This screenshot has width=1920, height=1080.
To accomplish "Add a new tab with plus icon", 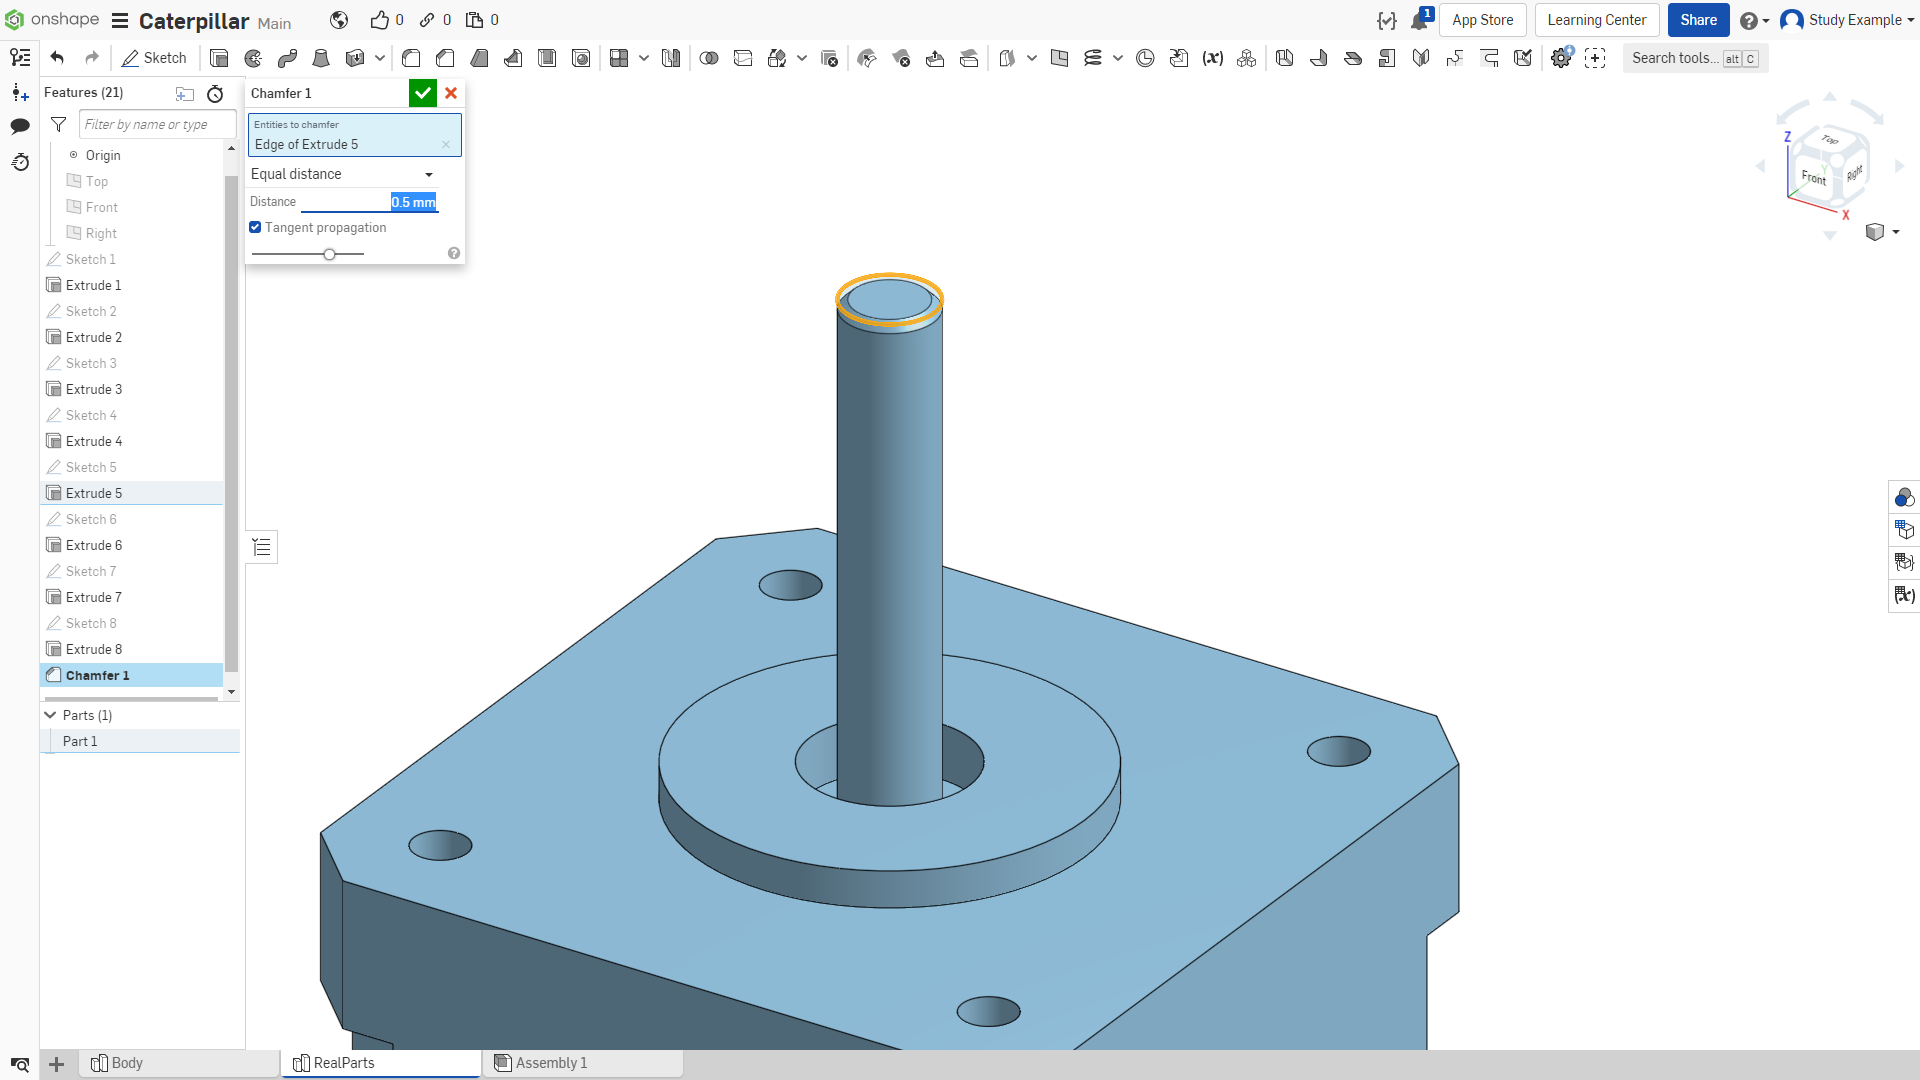I will pos(57,1064).
